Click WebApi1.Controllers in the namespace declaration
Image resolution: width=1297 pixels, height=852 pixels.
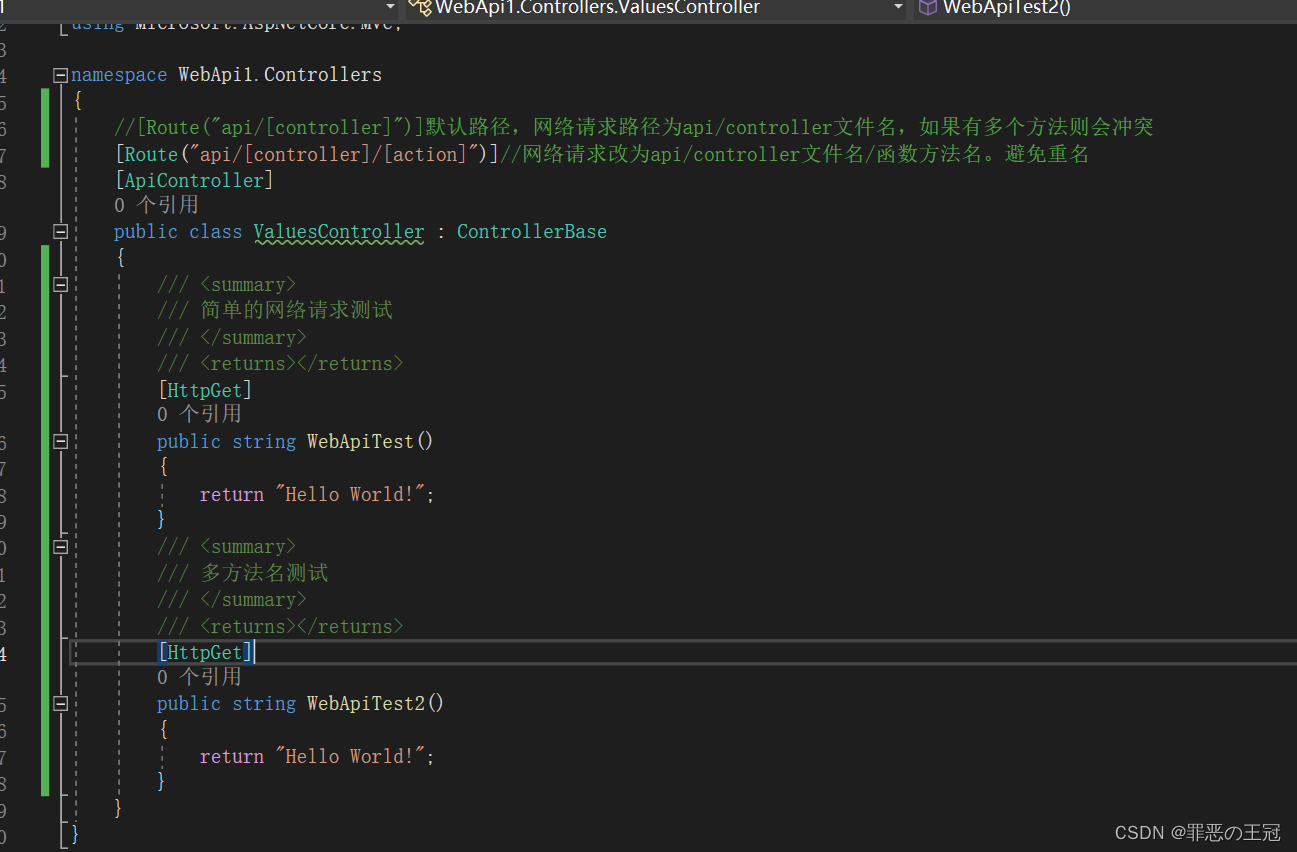(280, 75)
